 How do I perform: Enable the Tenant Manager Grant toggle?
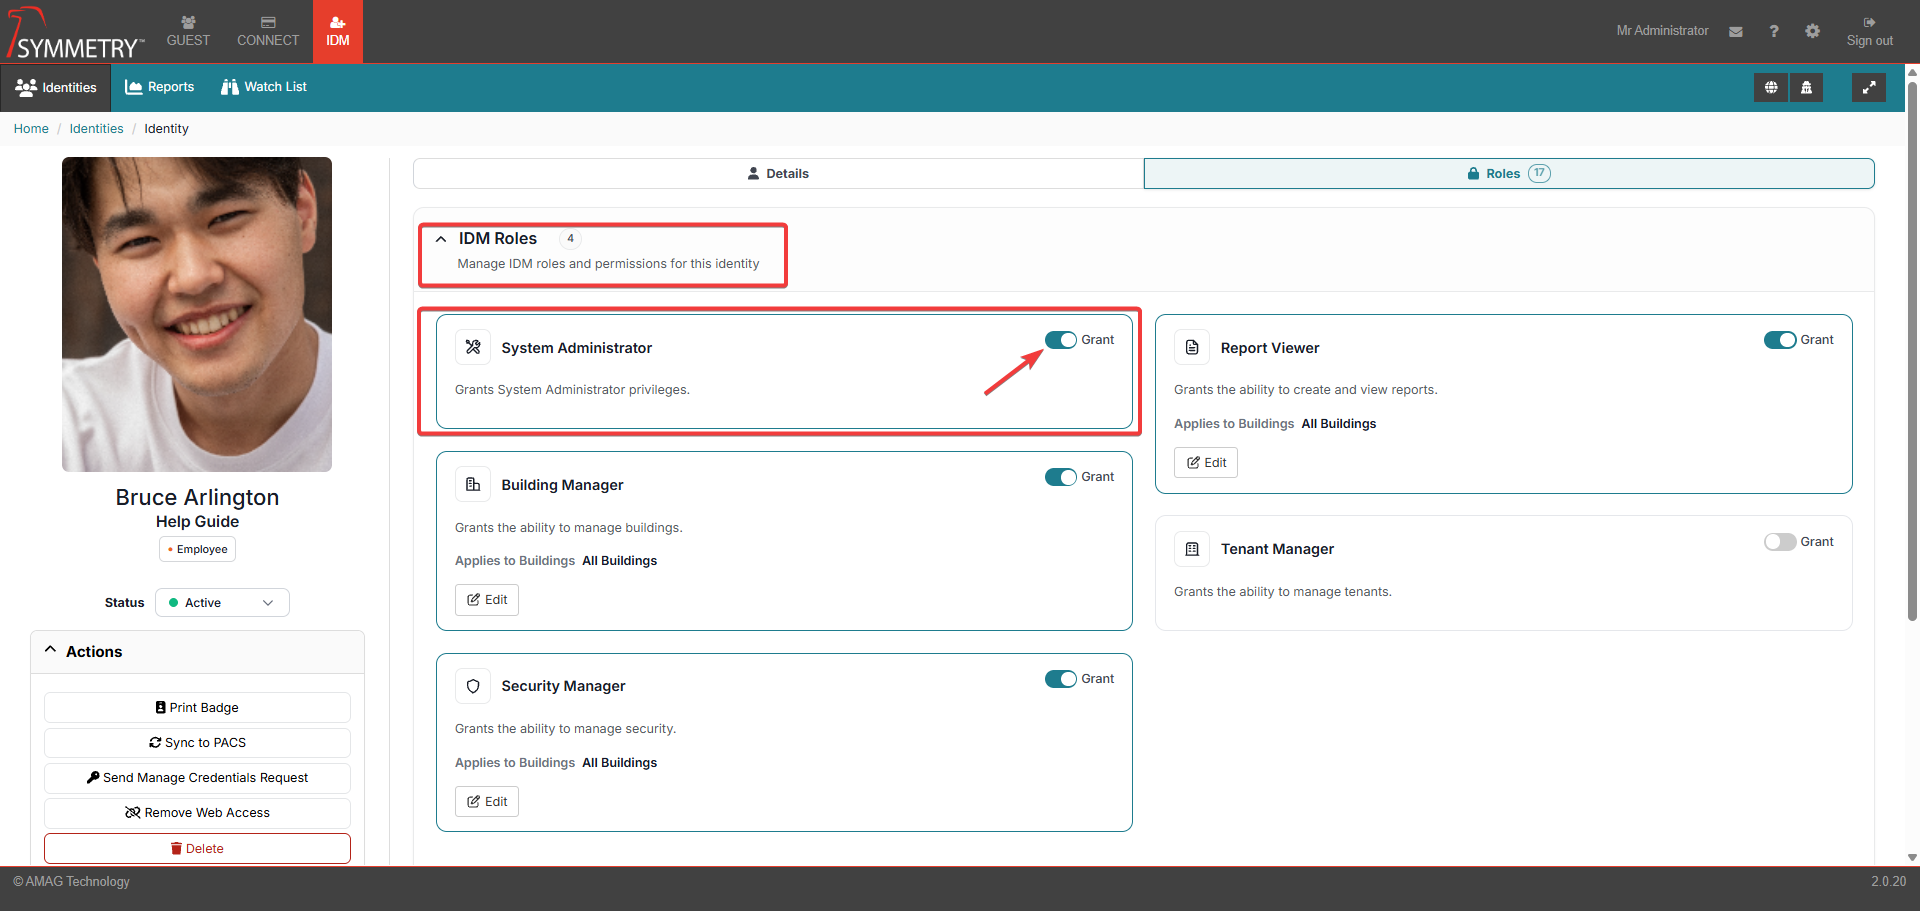tap(1779, 542)
